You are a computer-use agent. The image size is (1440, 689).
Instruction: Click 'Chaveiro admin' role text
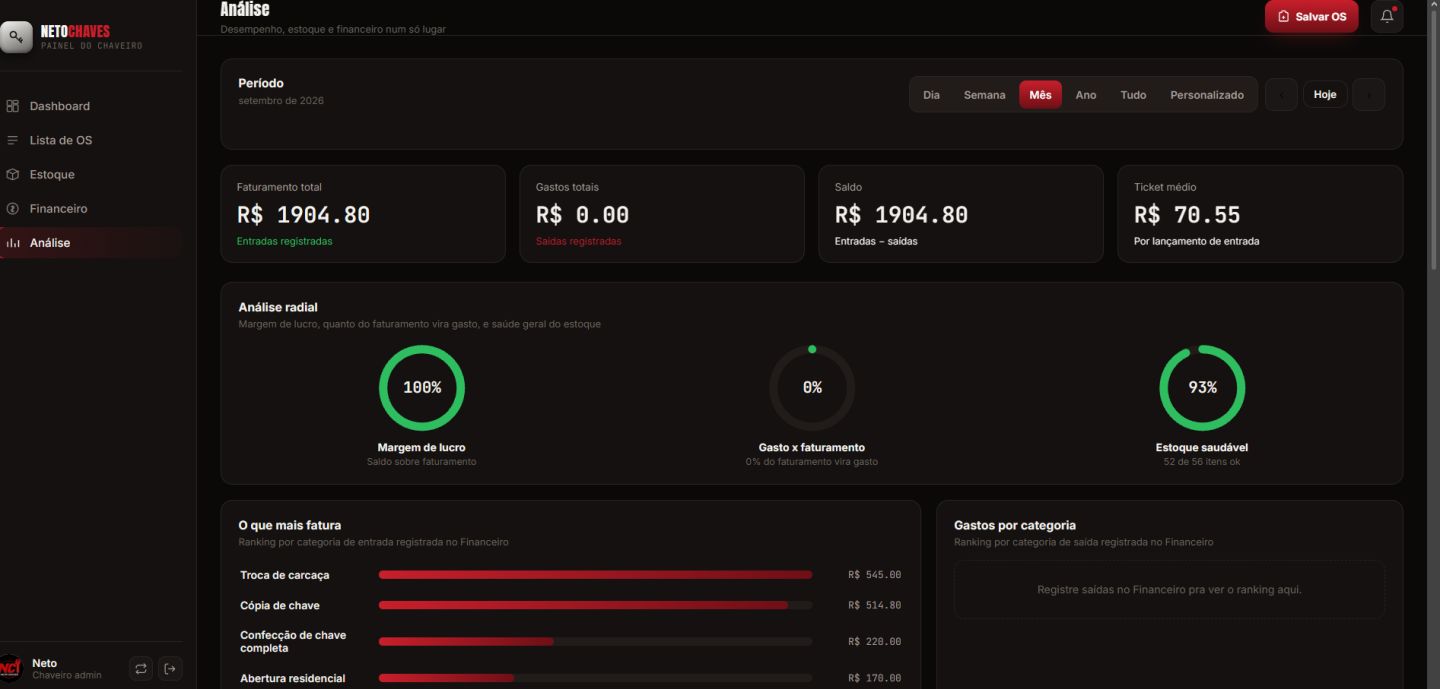pyautogui.click(x=66, y=675)
